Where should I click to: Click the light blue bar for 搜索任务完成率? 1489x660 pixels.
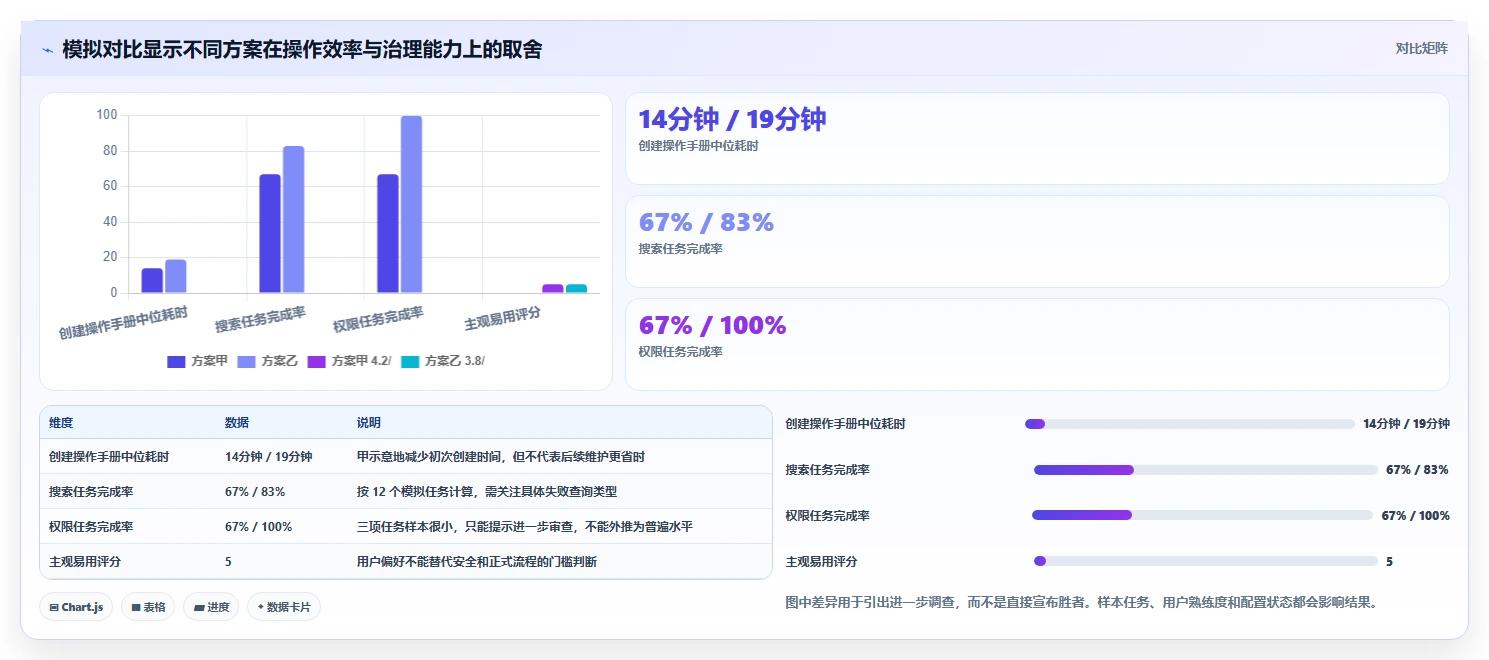point(294,220)
